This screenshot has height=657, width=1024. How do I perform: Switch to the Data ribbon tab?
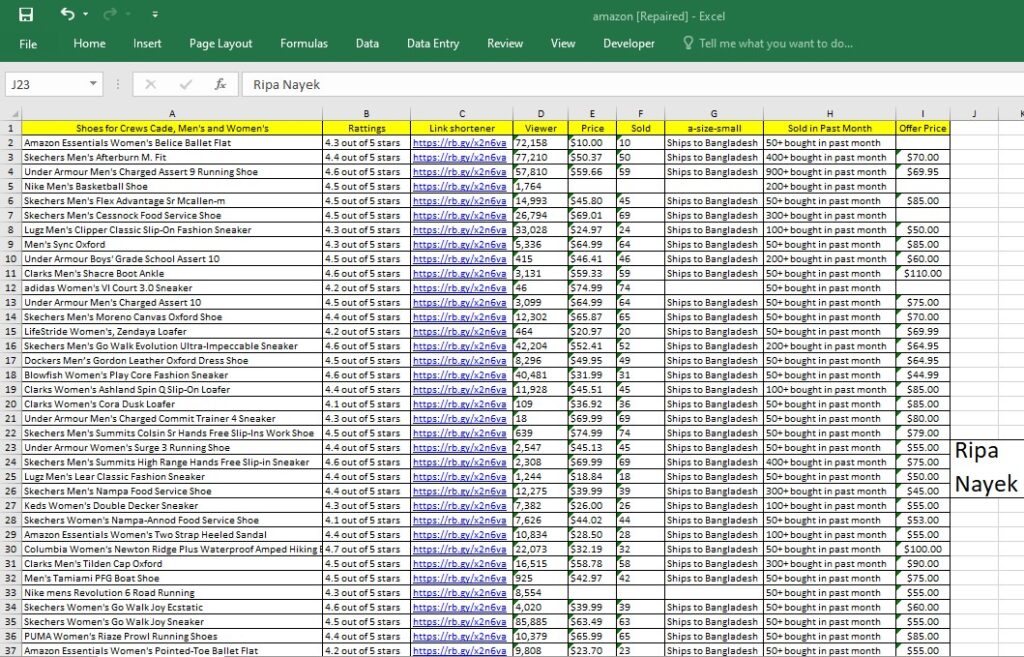point(367,43)
